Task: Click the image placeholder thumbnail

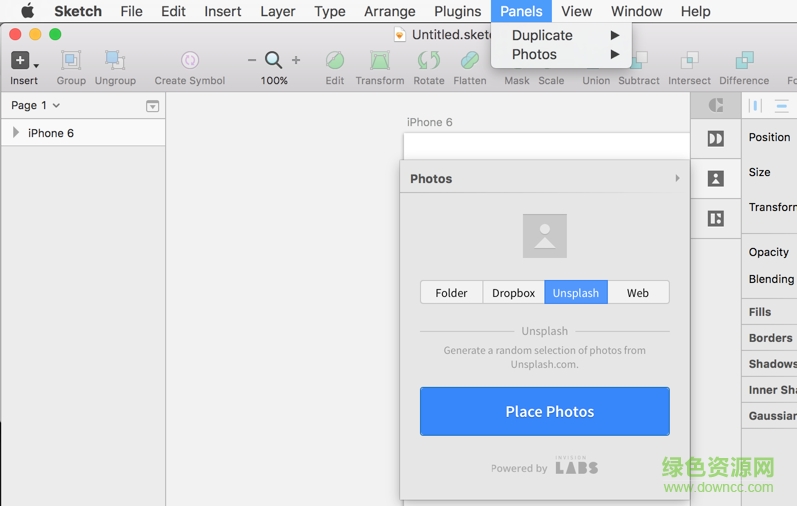Action: tap(545, 236)
